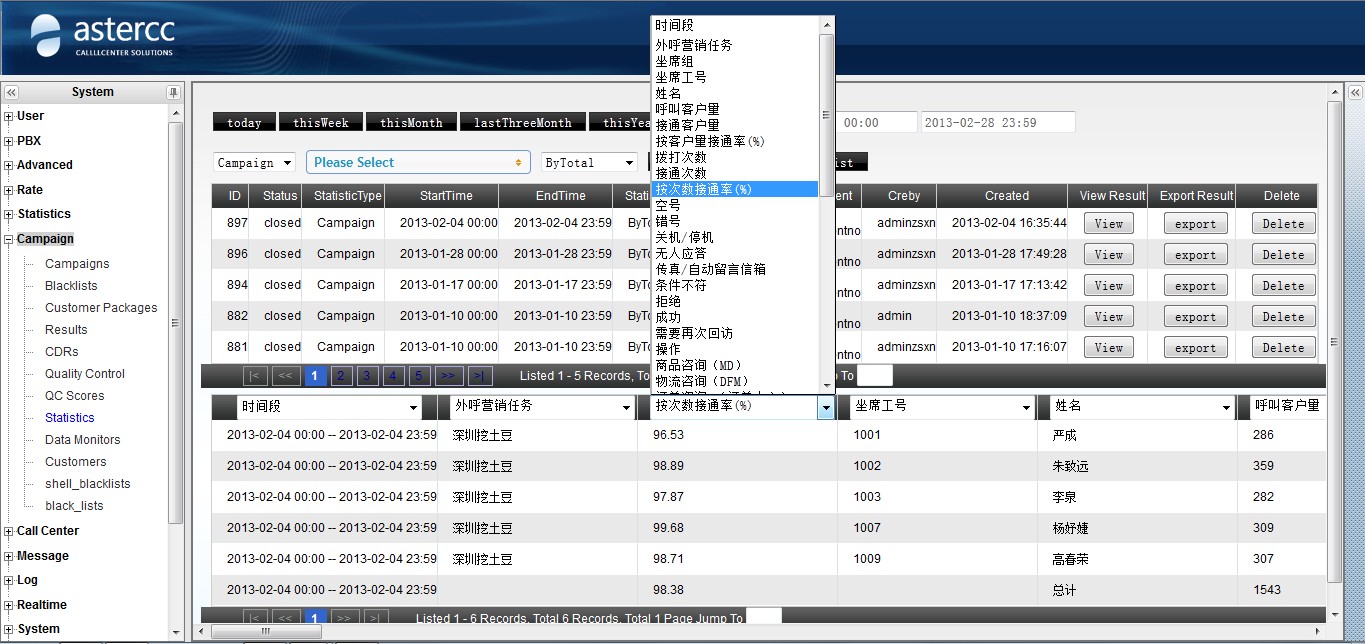
Task: Export result for record 896
Action: point(1195,255)
